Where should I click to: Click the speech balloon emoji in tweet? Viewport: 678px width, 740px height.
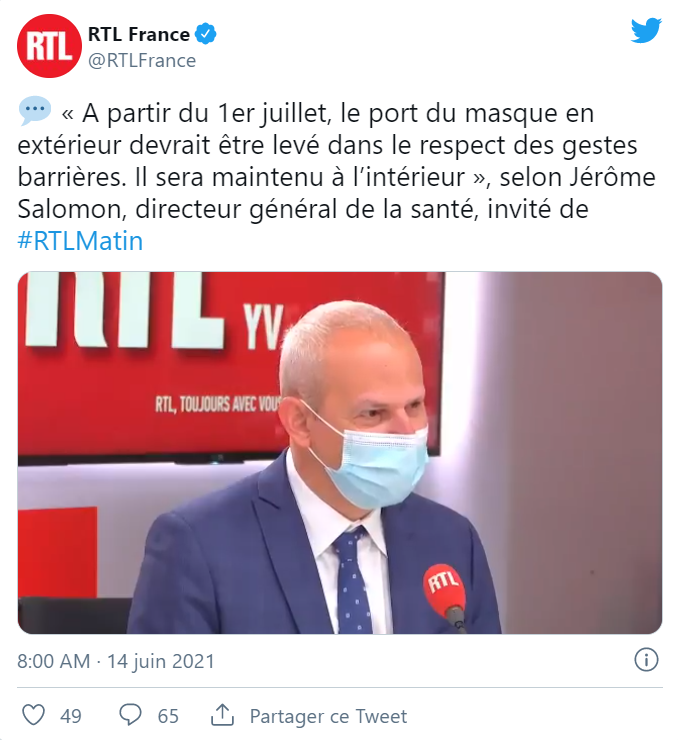35,111
